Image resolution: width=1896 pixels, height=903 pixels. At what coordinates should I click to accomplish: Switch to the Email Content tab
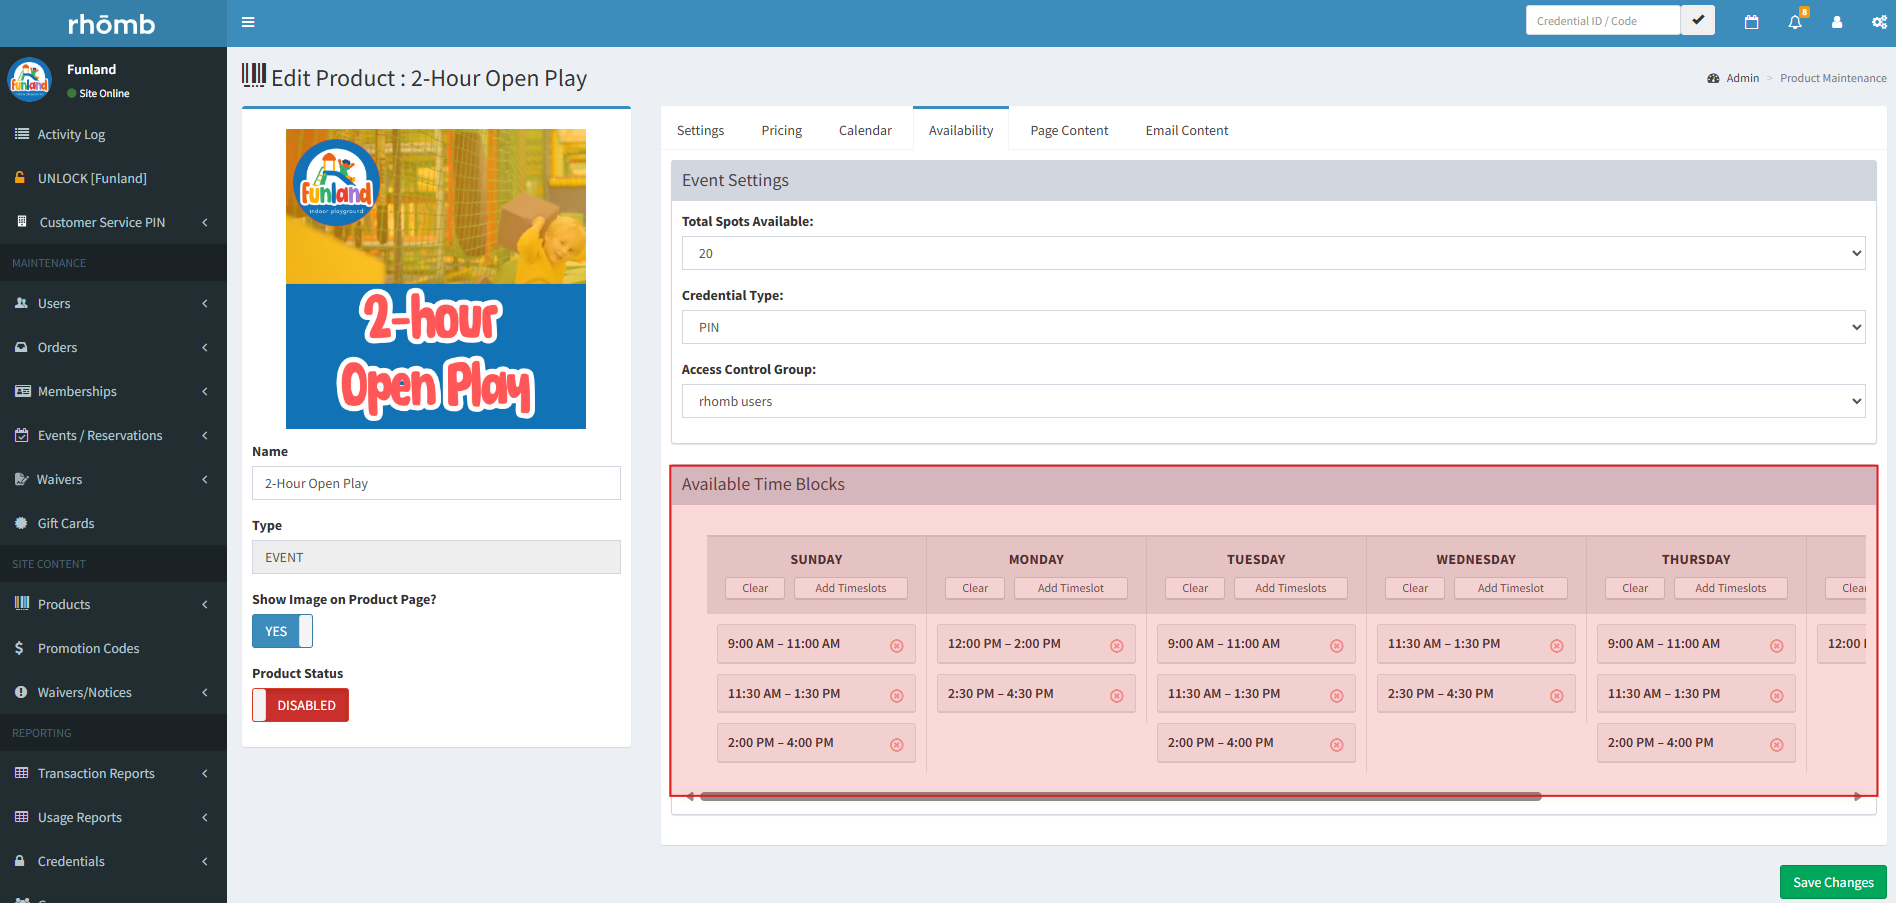click(x=1186, y=130)
